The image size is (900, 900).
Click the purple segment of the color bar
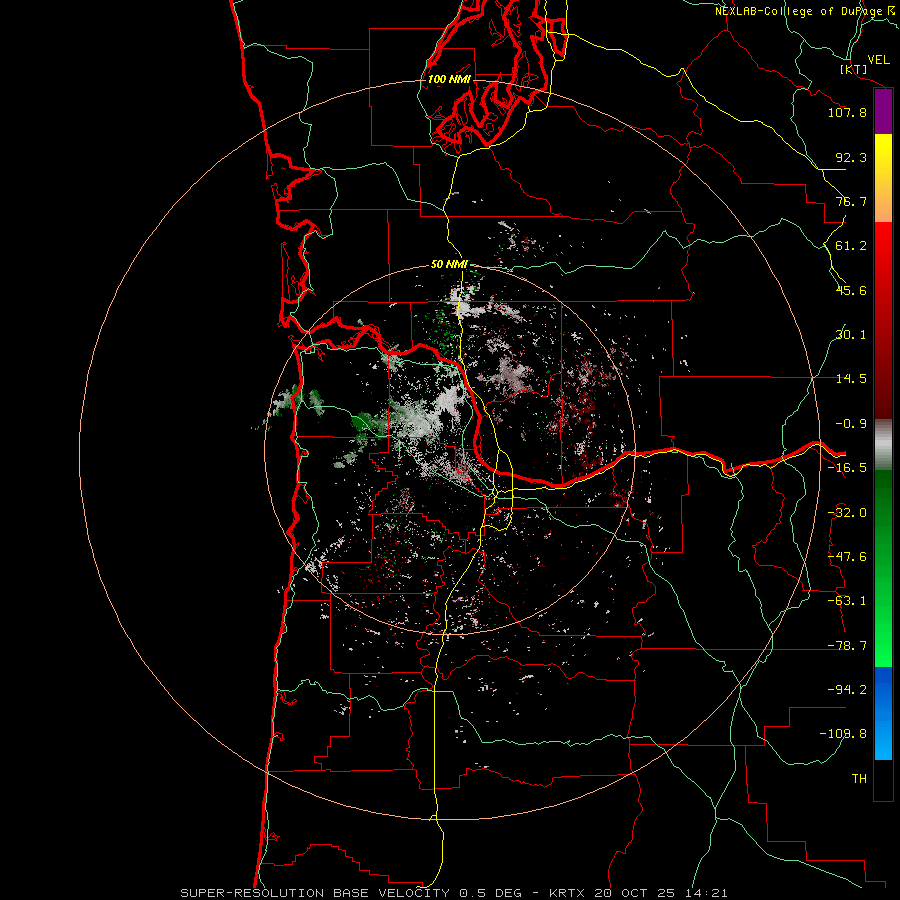click(x=883, y=112)
